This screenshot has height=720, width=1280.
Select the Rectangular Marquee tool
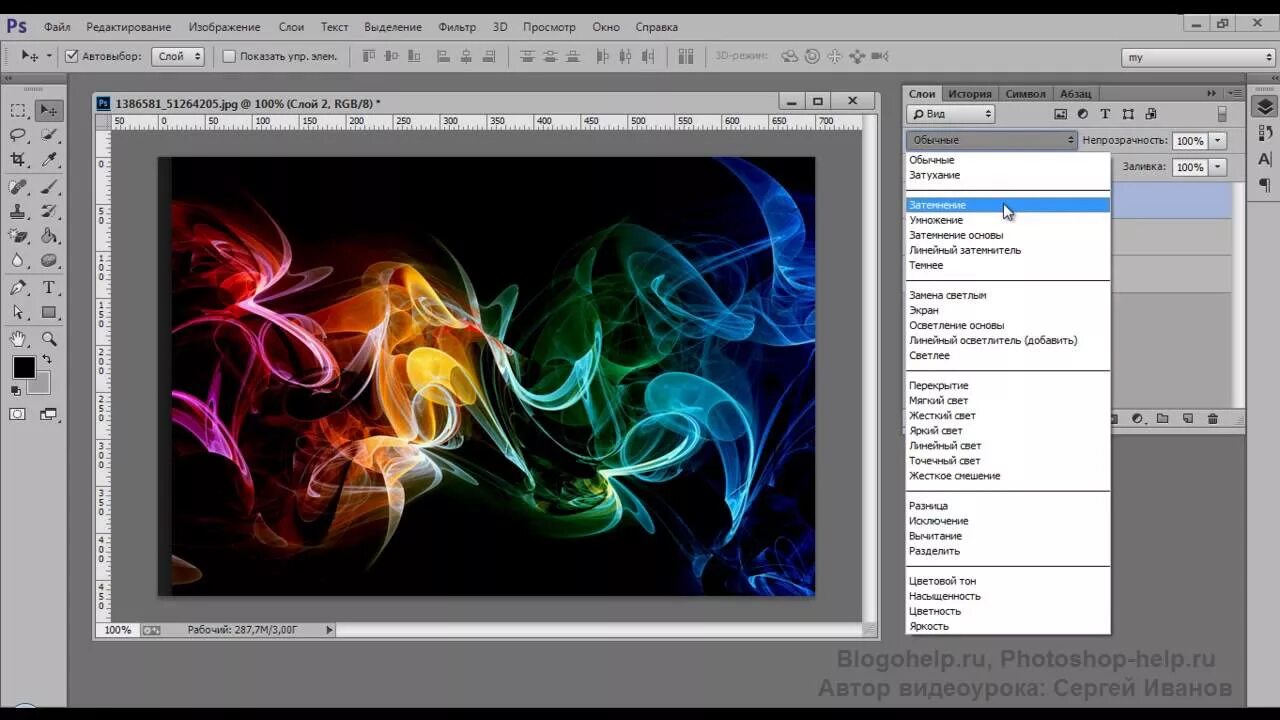point(18,110)
